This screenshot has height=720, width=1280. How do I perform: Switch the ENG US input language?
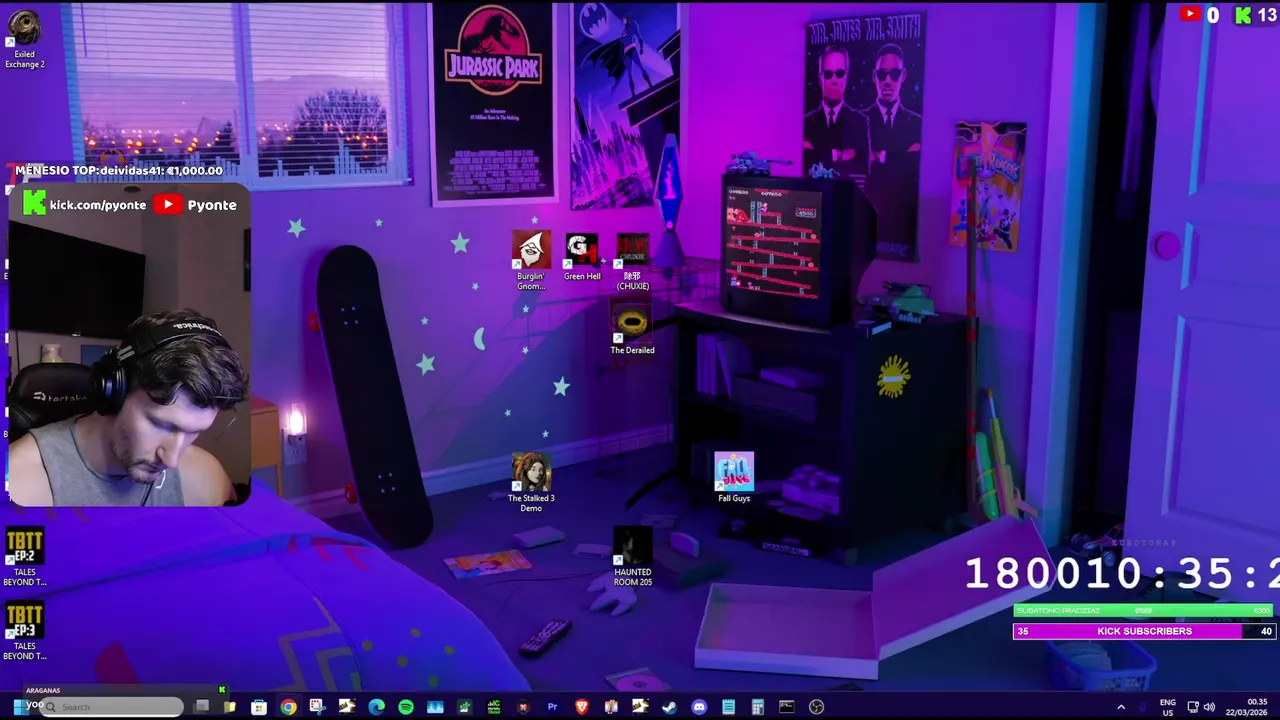[1167, 707]
